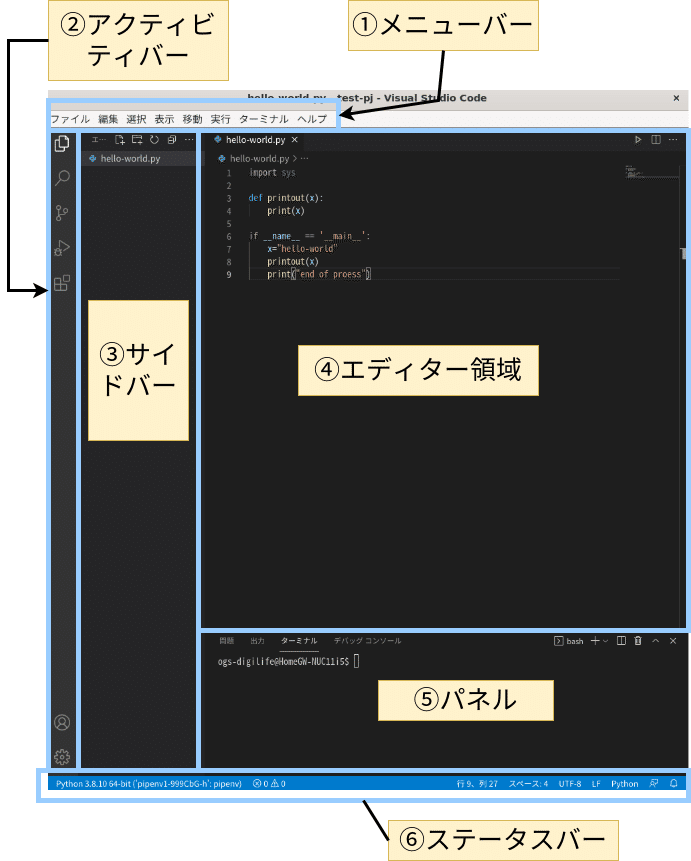This screenshot has width=691, height=861.
Task: Kill the terminal with trash icon
Action: [x=638, y=641]
